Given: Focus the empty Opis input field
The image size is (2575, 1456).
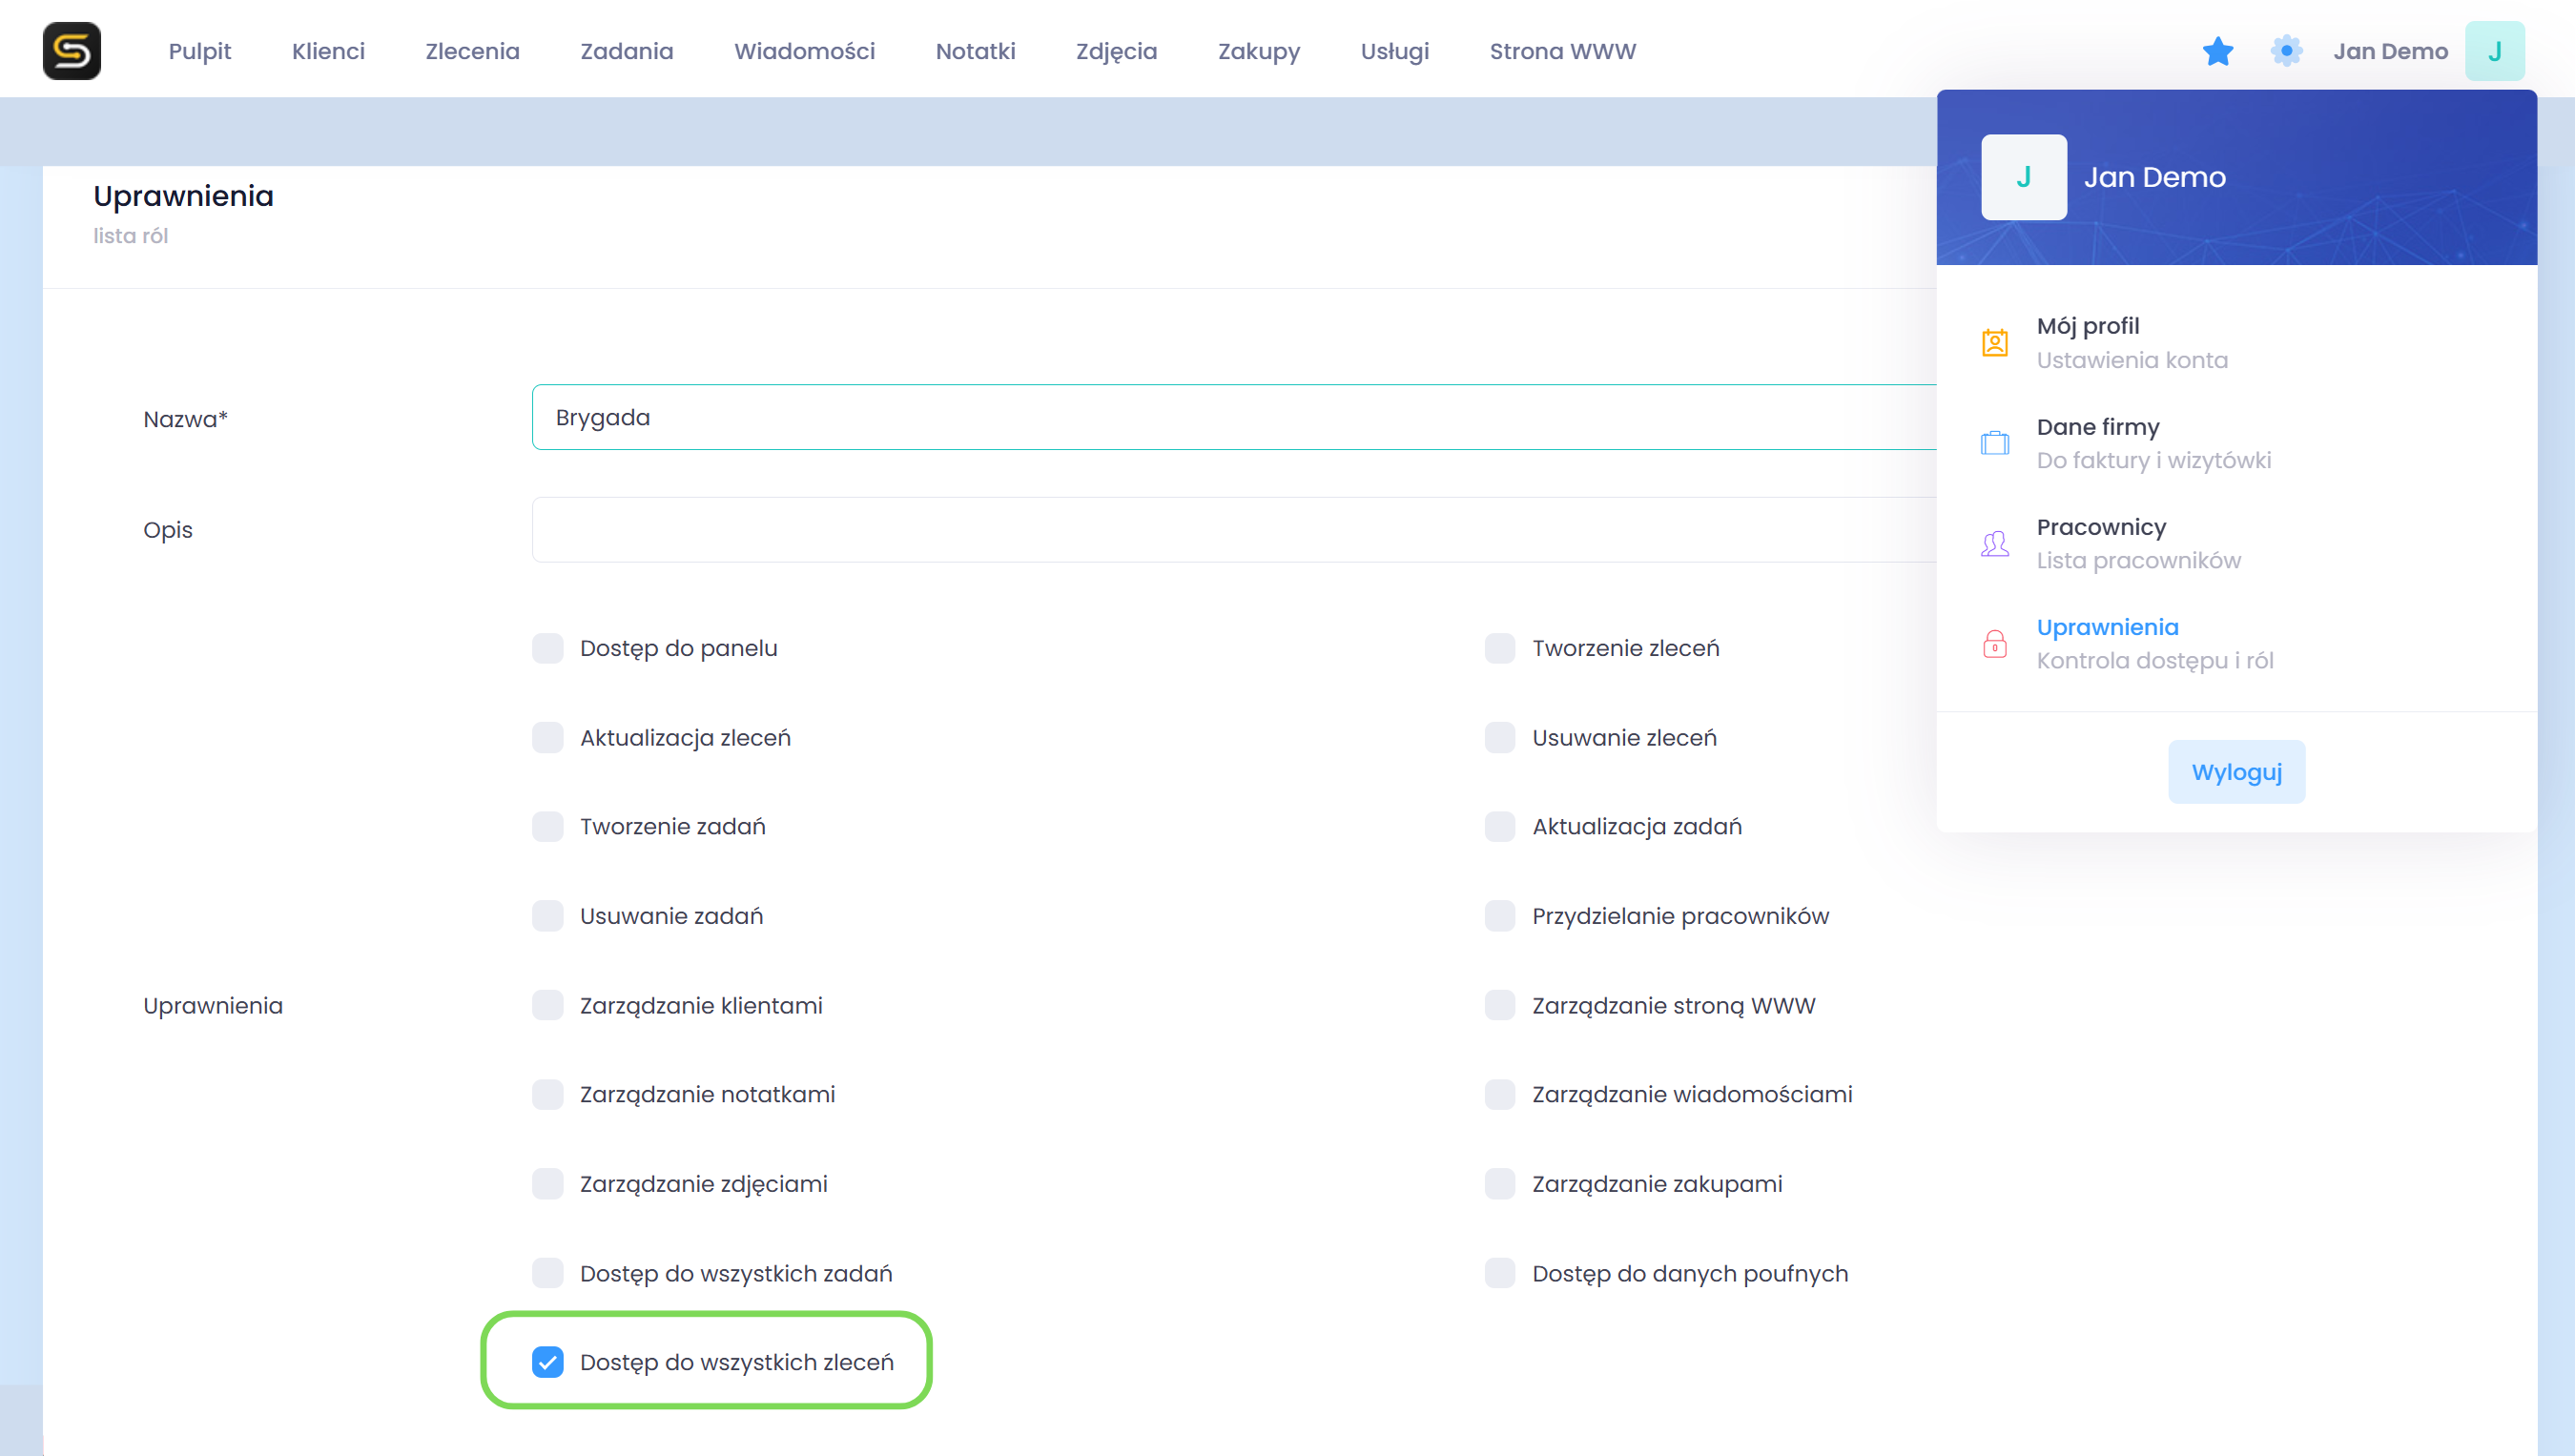Looking at the screenshot, I should [1234, 530].
